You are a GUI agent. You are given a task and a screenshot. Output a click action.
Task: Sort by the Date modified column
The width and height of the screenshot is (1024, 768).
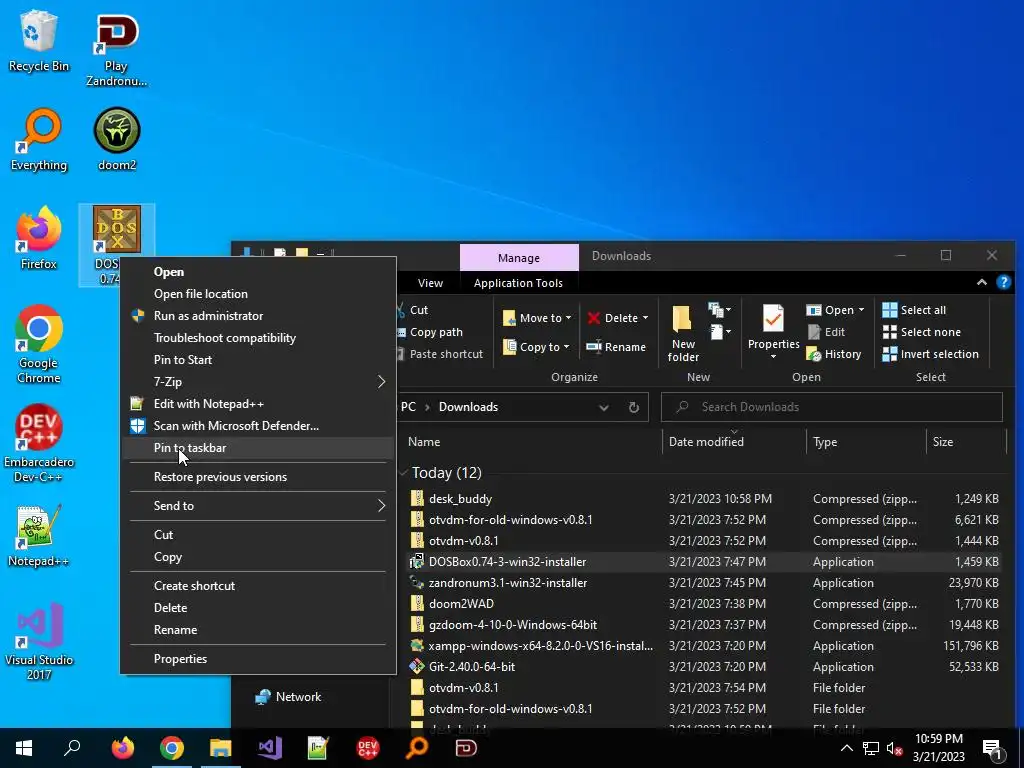[x=734, y=442]
